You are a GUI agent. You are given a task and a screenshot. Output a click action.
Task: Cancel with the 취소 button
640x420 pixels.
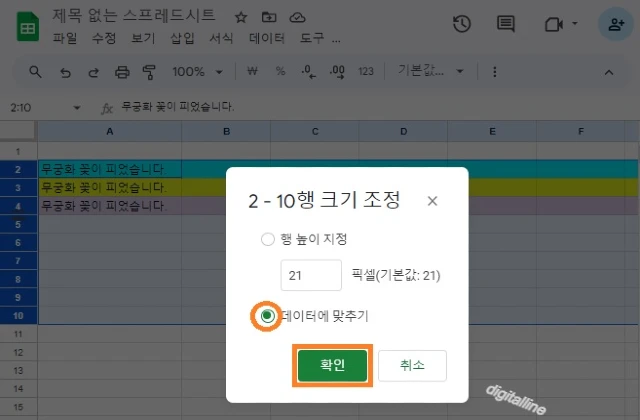412,365
